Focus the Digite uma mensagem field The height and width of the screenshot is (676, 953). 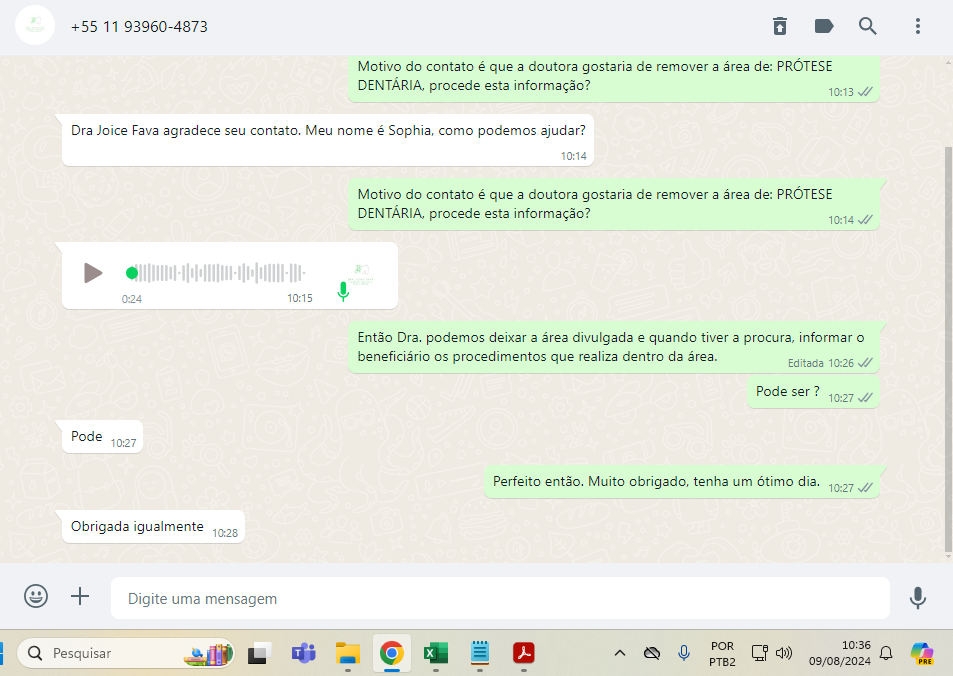click(x=500, y=598)
